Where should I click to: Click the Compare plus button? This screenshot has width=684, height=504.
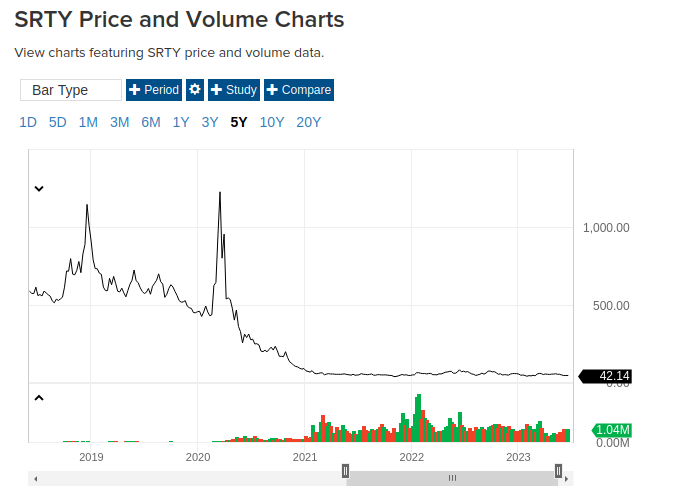pos(298,90)
